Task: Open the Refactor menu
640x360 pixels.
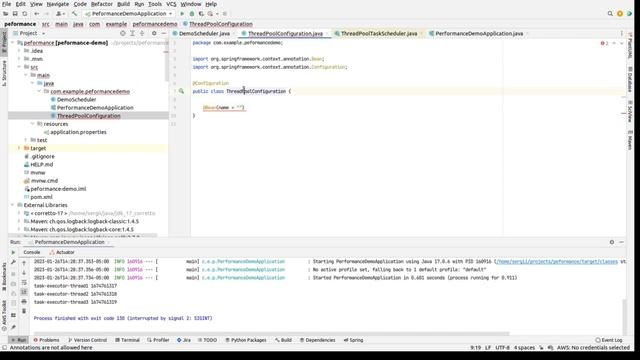Action: (x=102, y=4)
